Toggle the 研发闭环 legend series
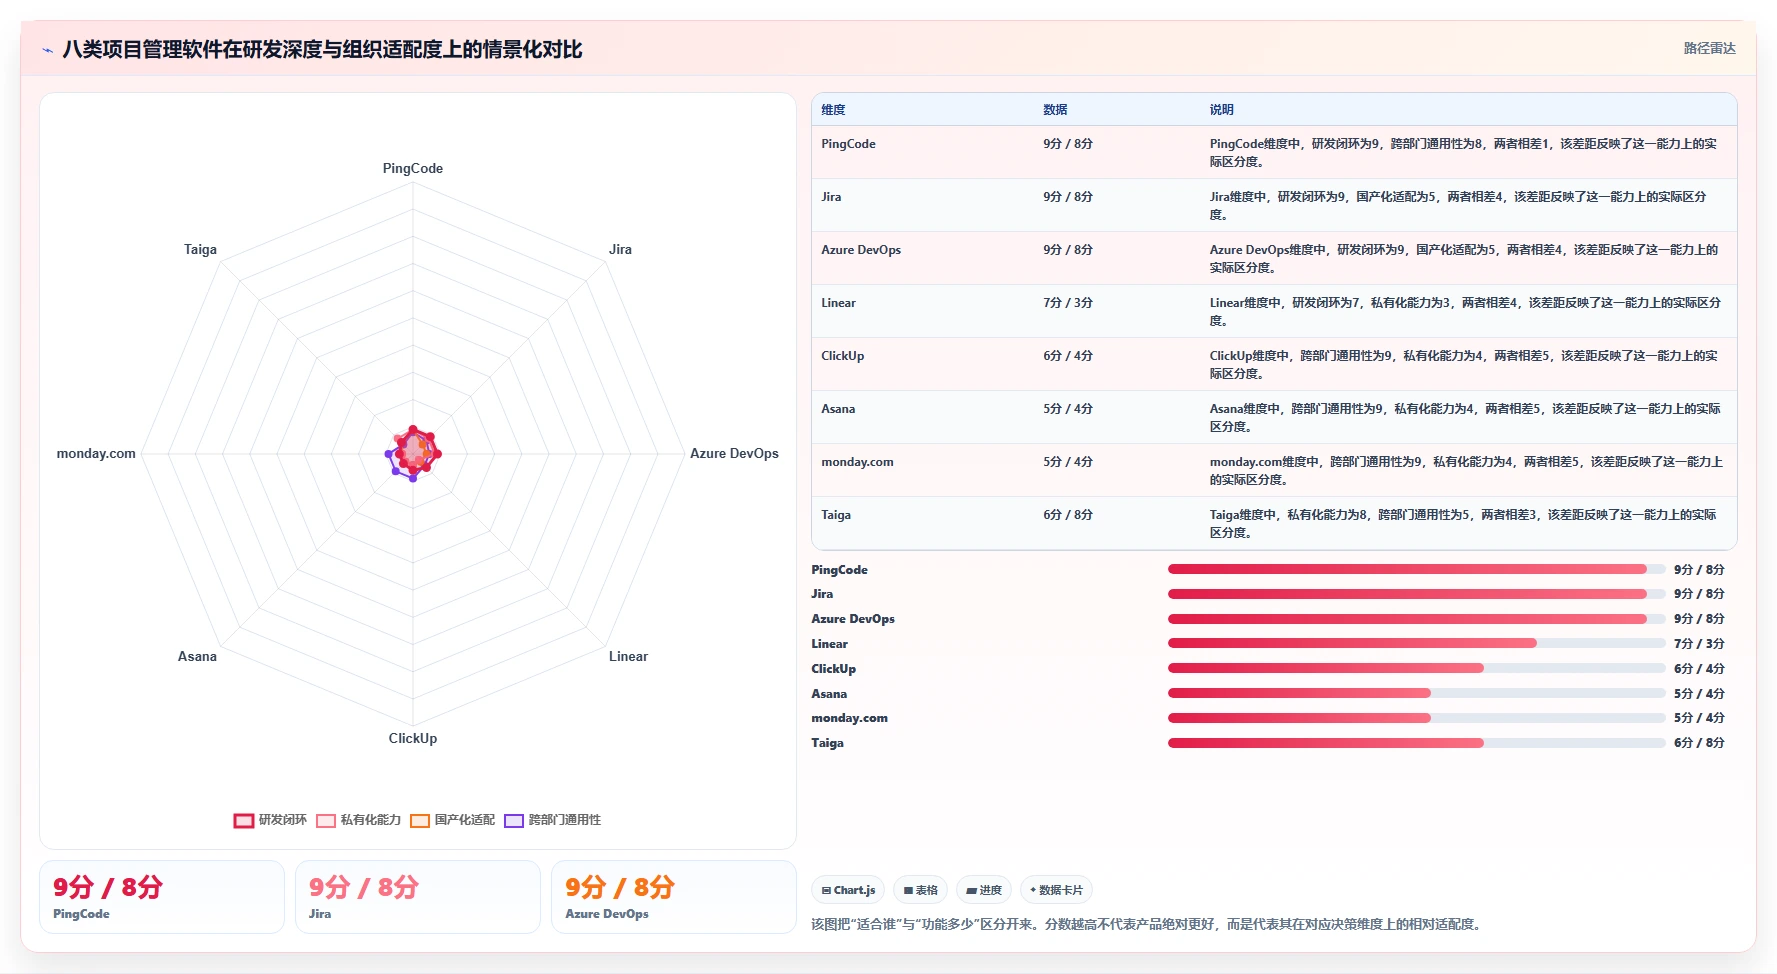This screenshot has width=1777, height=974. coord(270,820)
